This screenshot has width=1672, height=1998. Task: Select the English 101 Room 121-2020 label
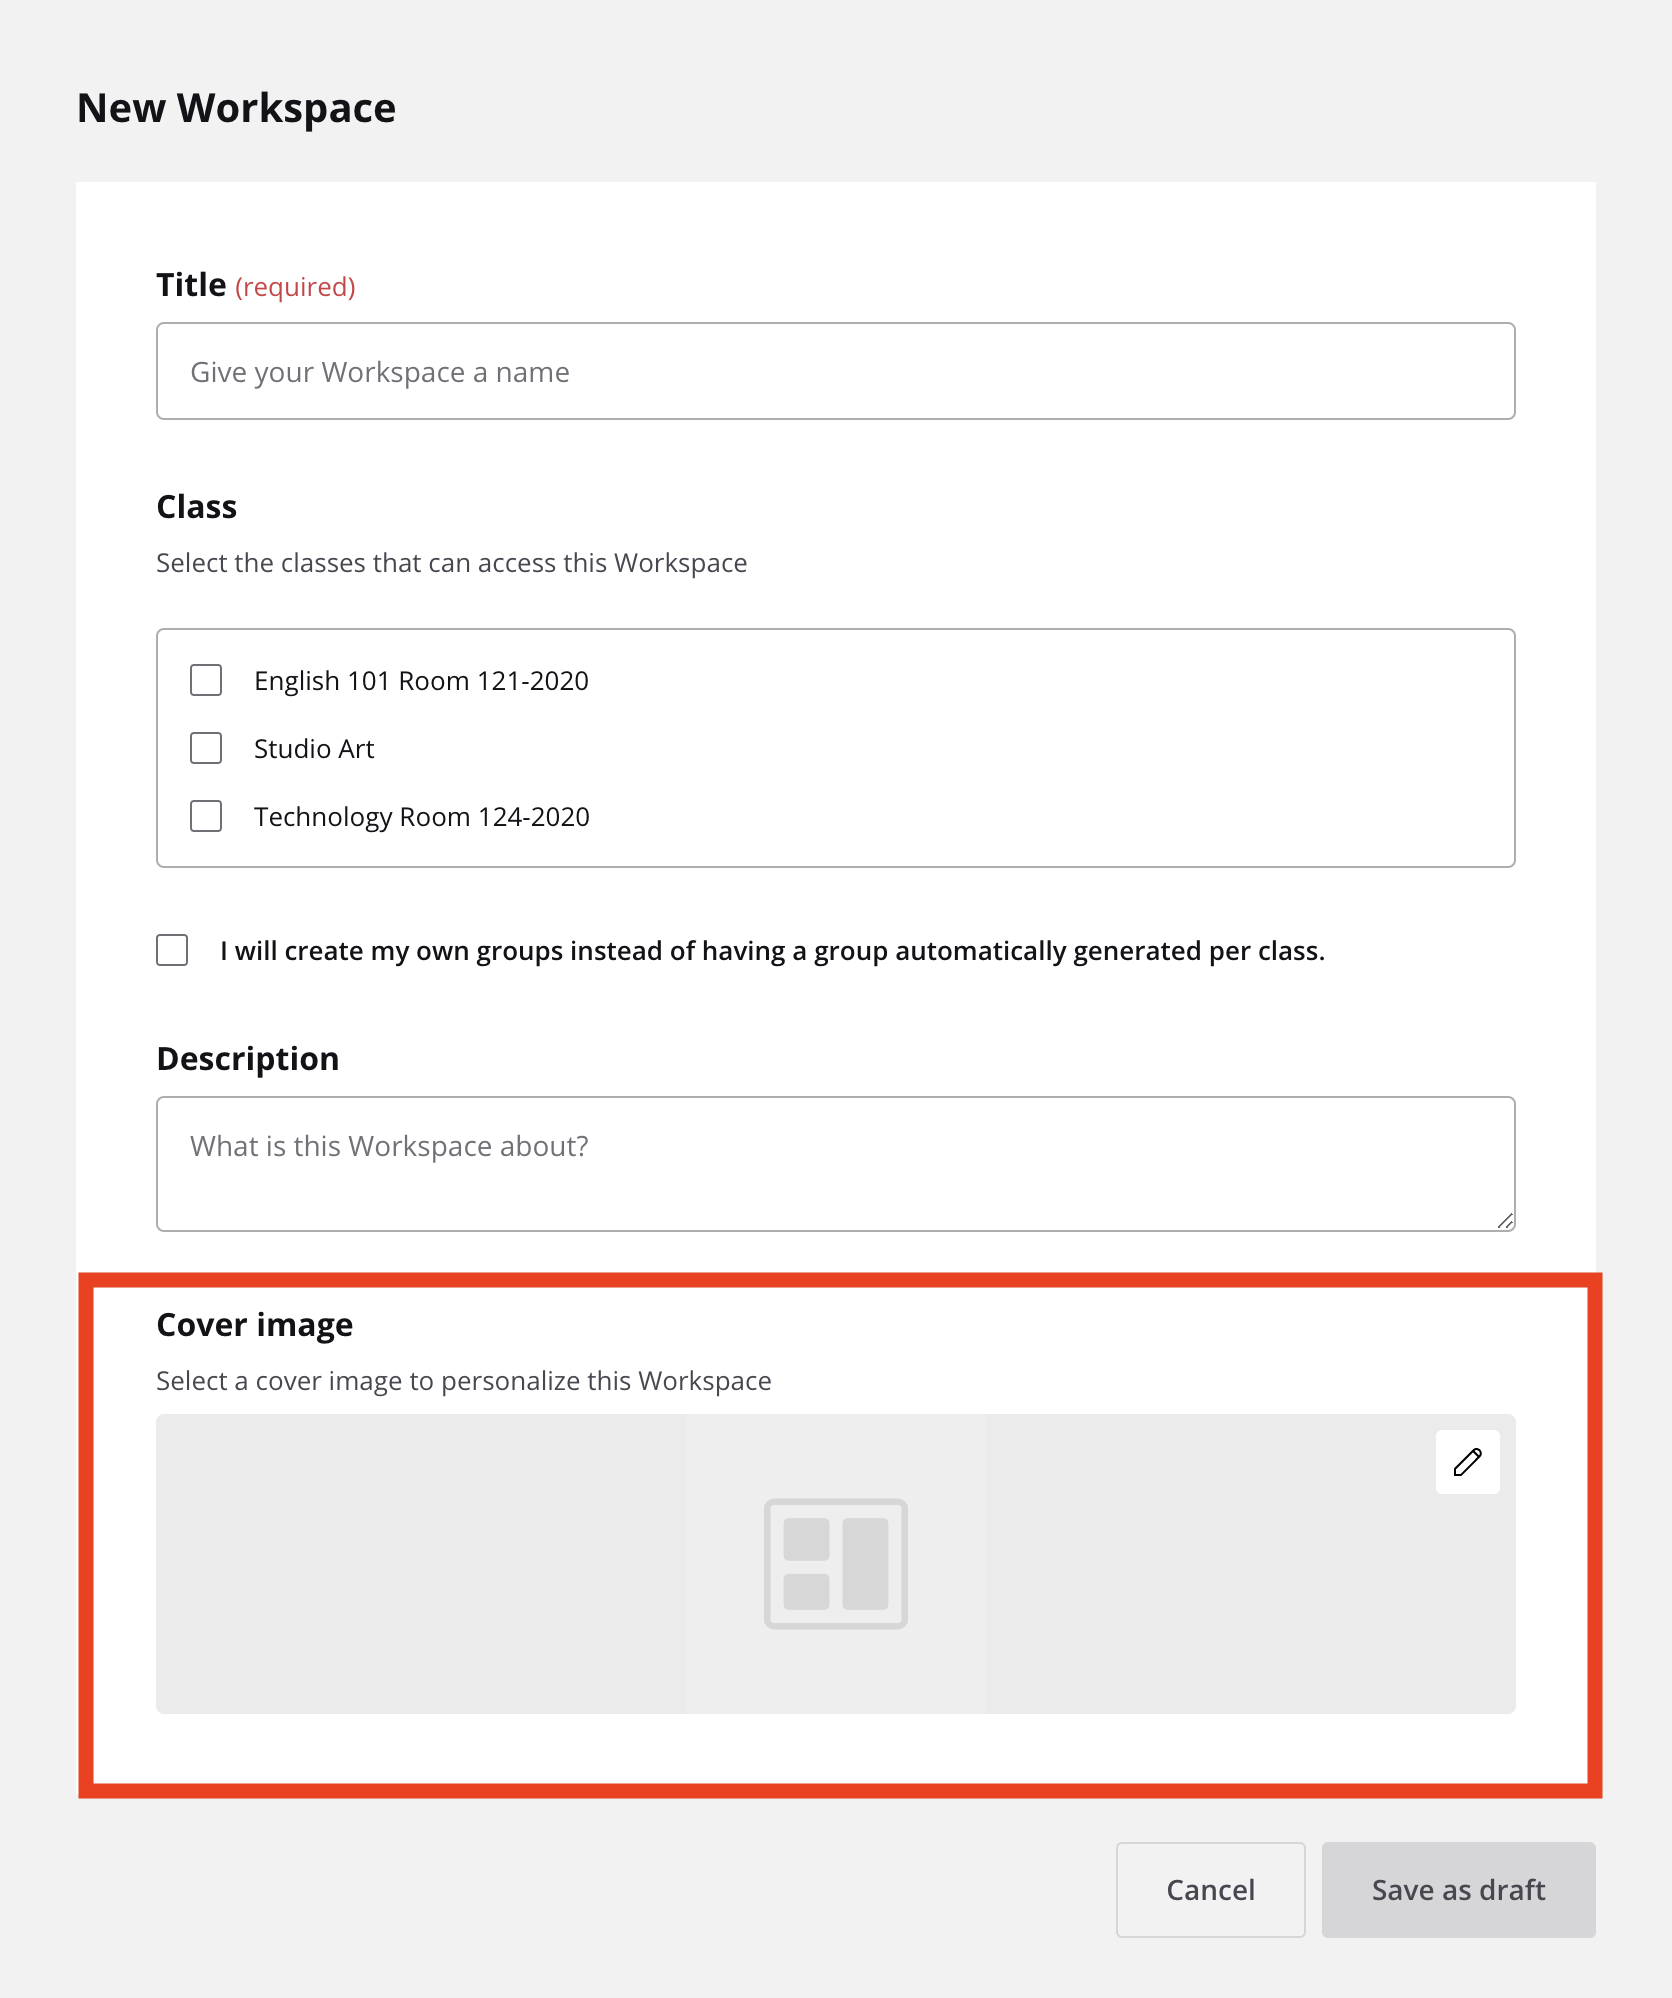[x=421, y=681]
